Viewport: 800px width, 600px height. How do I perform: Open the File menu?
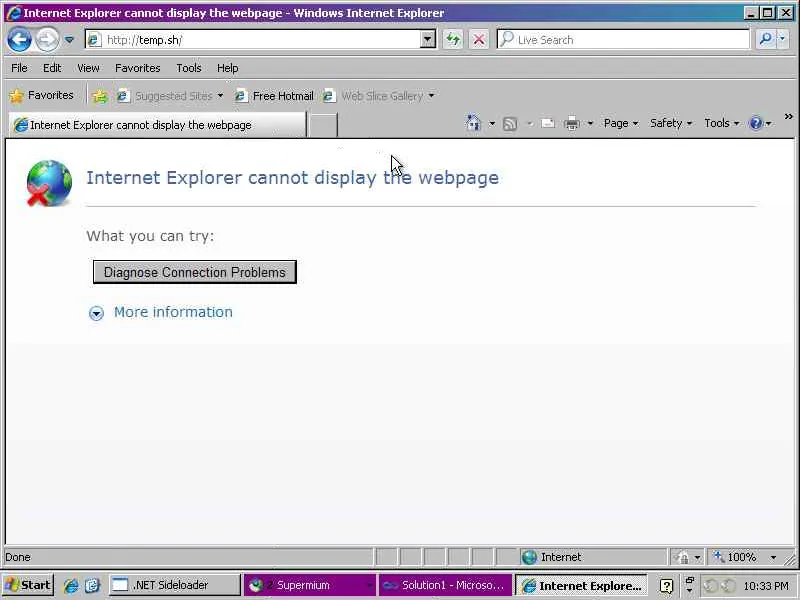(19, 68)
